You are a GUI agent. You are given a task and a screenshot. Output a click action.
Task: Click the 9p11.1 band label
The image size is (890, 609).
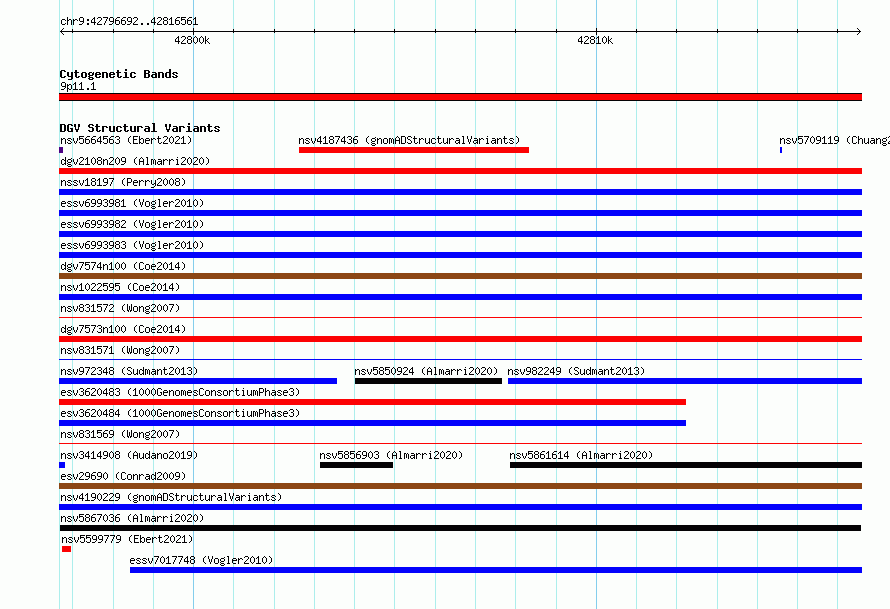point(78,86)
